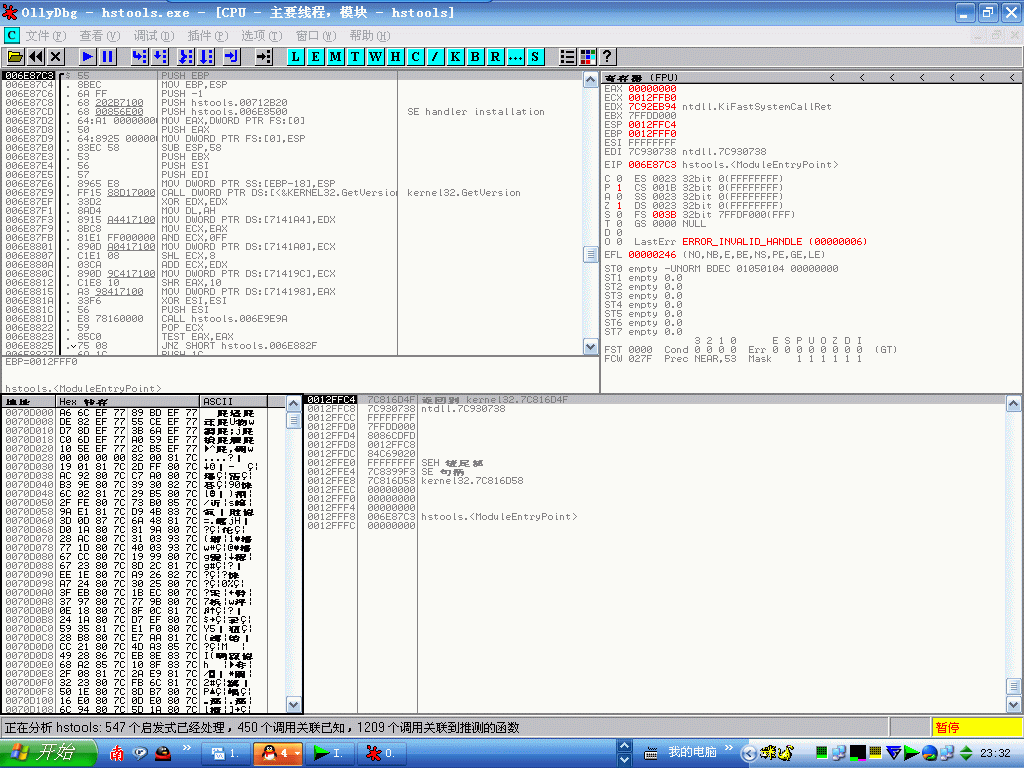
Task: Open the 文件(F) menu
Action: pos(46,35)
